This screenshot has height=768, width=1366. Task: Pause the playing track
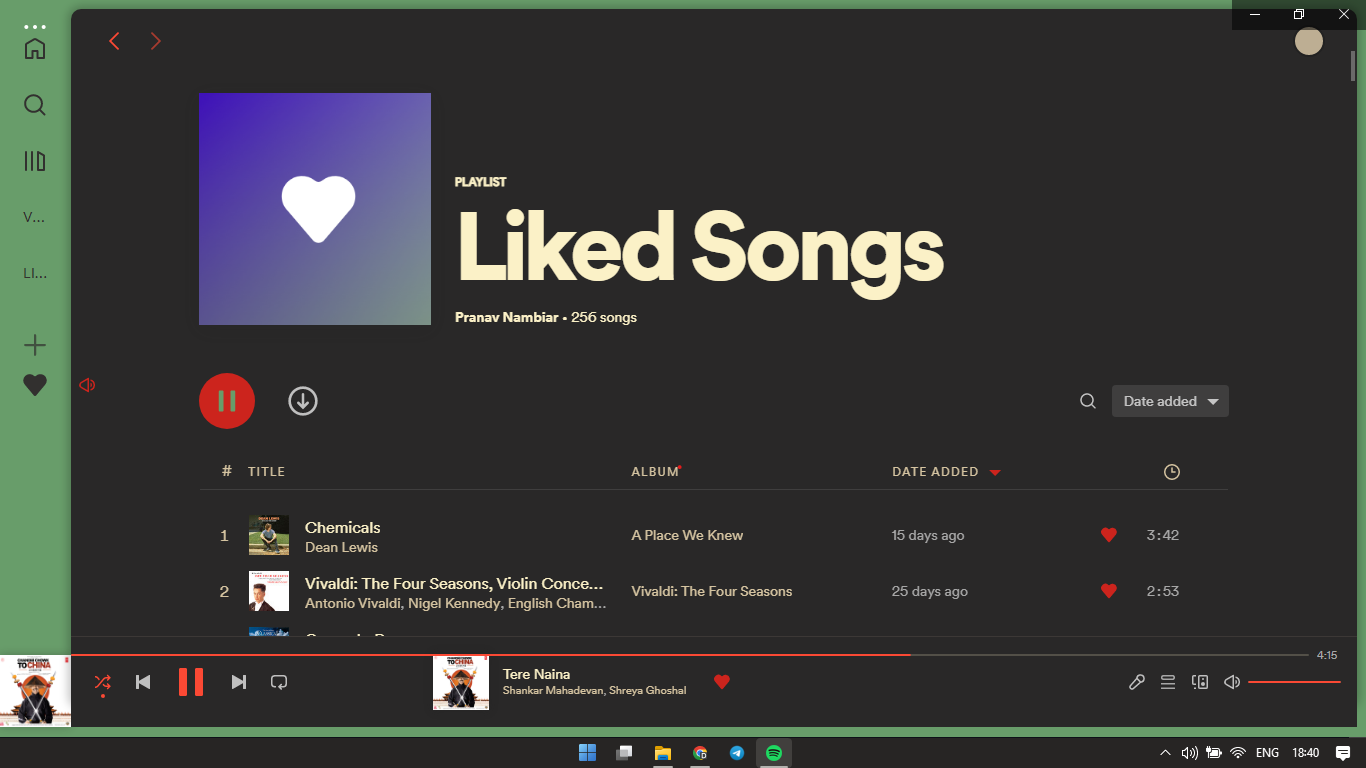(x=191, y=681)
